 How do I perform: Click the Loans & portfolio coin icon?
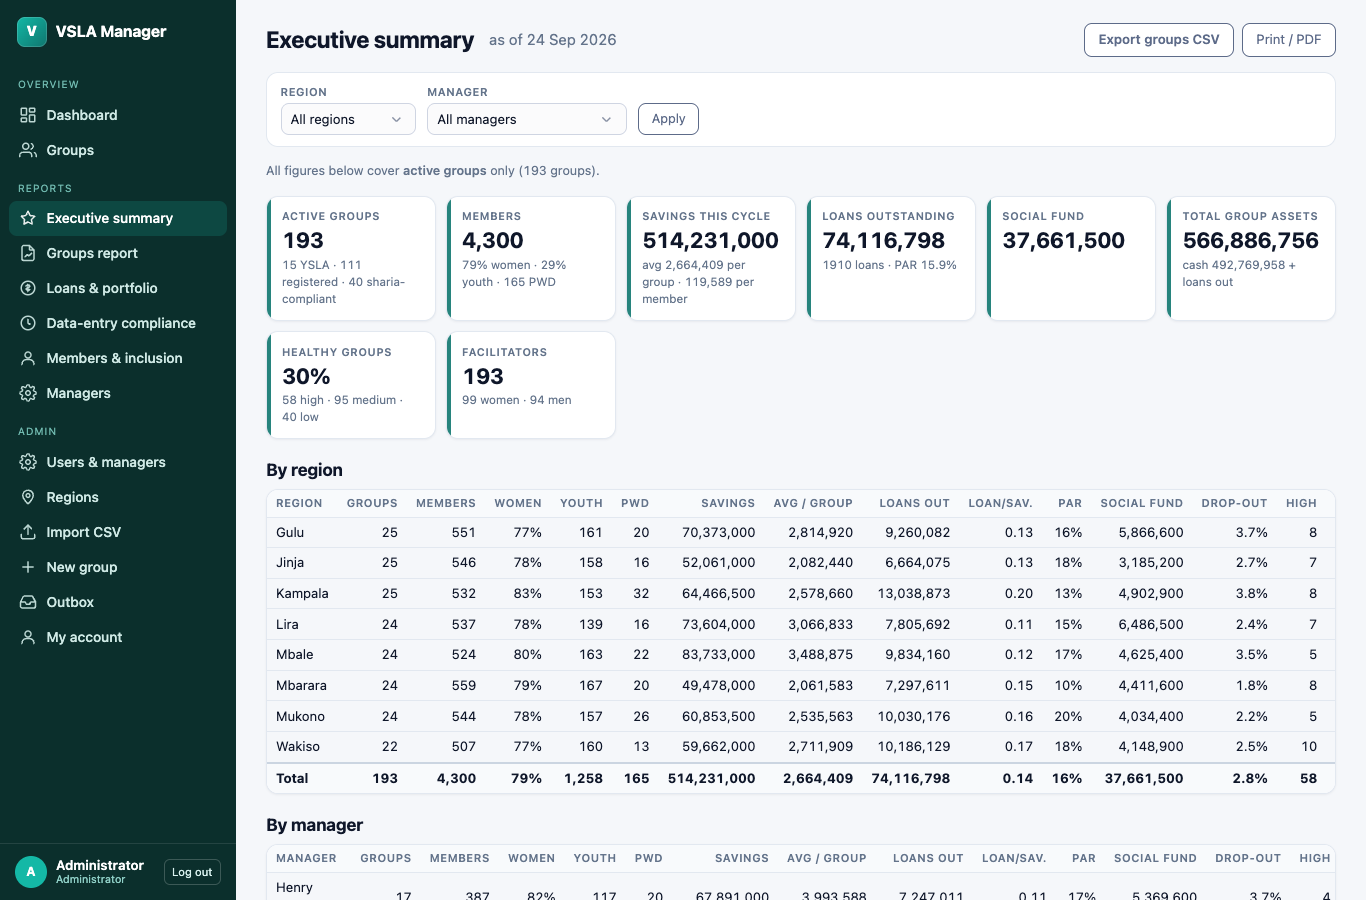[28, 288]
